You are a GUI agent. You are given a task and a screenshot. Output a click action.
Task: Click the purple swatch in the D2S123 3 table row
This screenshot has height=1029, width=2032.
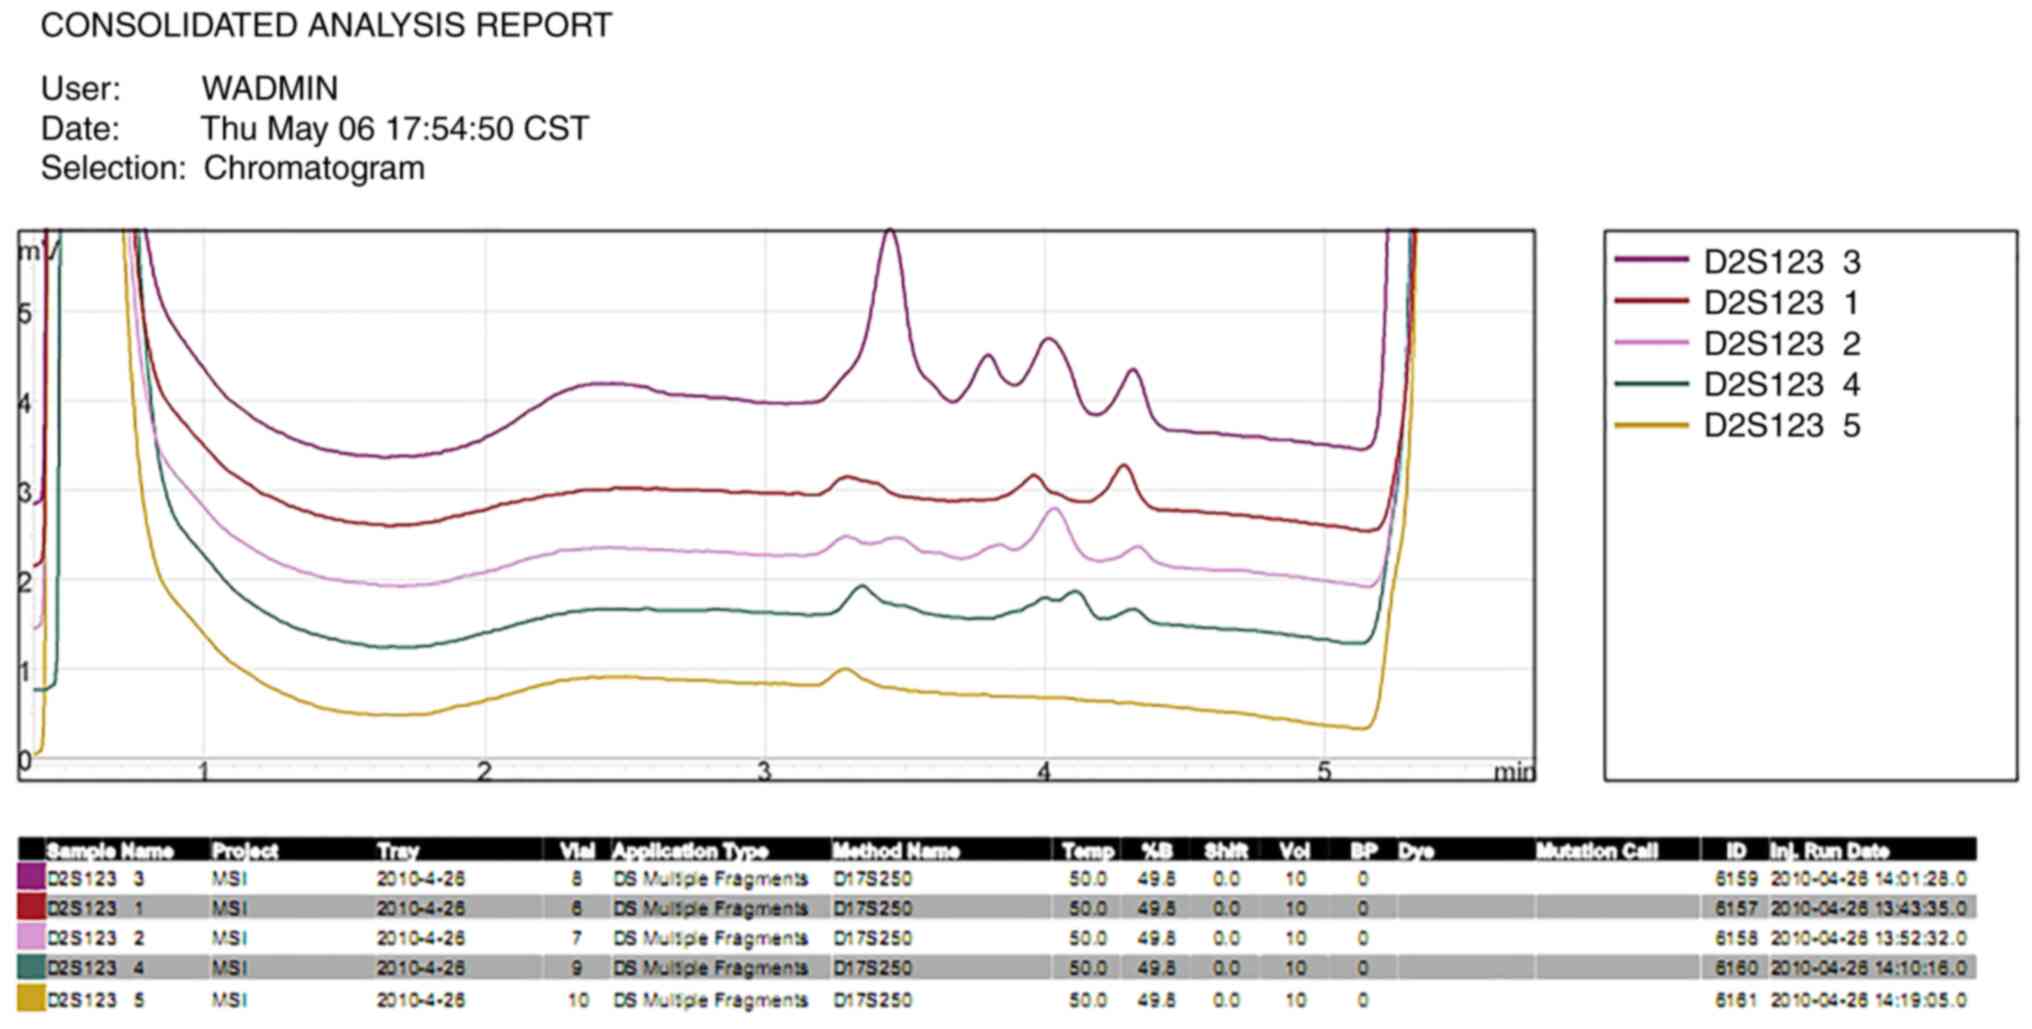pos(31,878)
